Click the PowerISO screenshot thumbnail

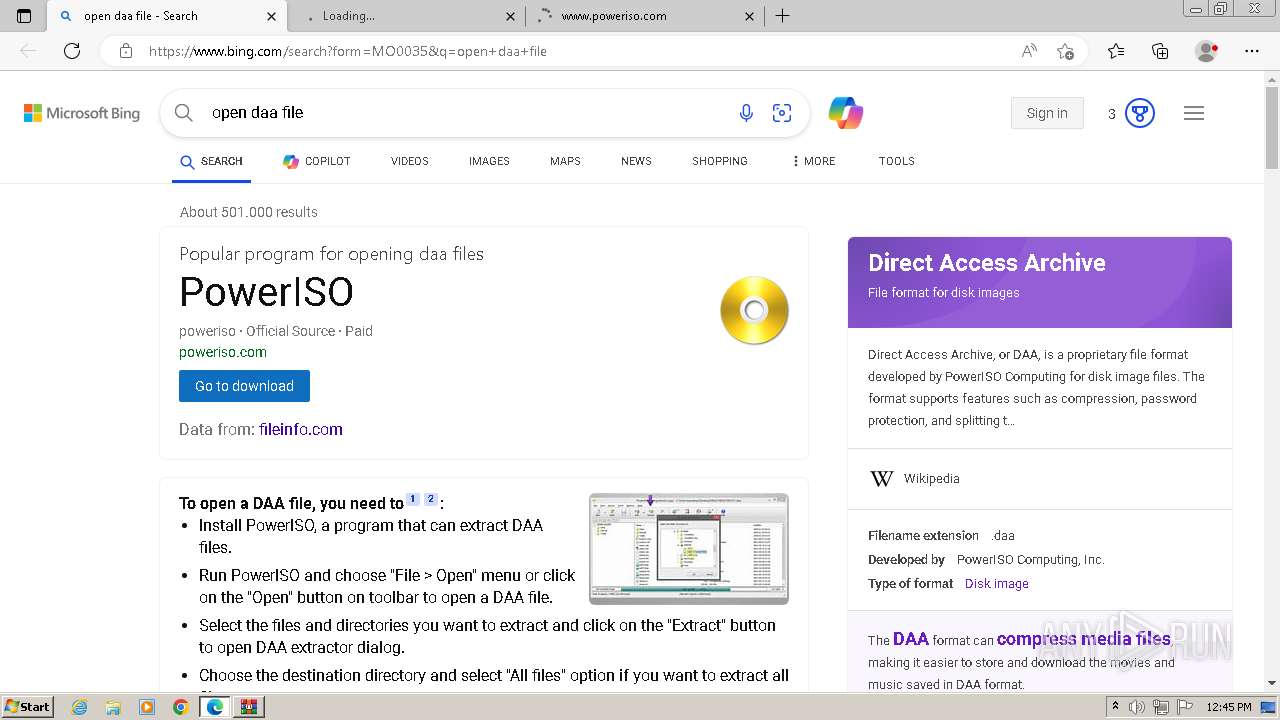pos(689,549)
